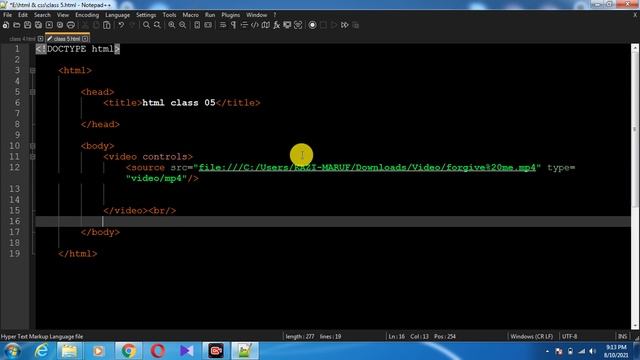This screenshot has width=640, height=360.
Task: Open the Settings menu
Action: 146,15
